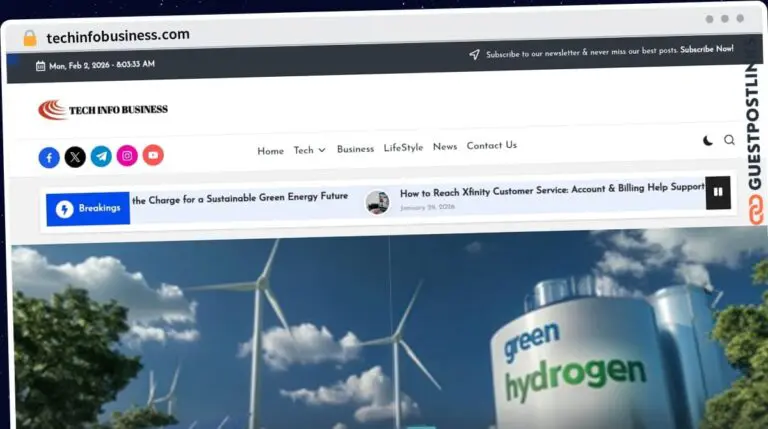Click the Subscribe Now! link
This screenshot has width=768, height=429.
coord(707,49)
